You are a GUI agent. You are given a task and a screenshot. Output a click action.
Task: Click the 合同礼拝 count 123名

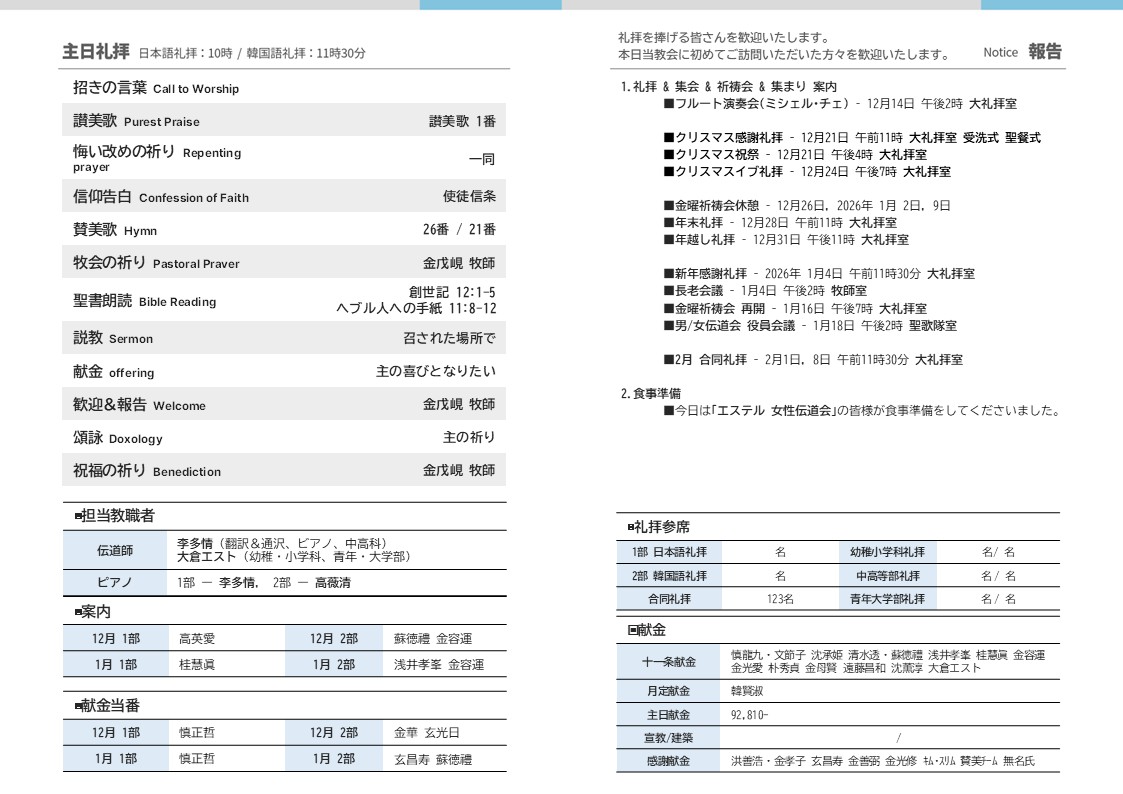[780, 600]
